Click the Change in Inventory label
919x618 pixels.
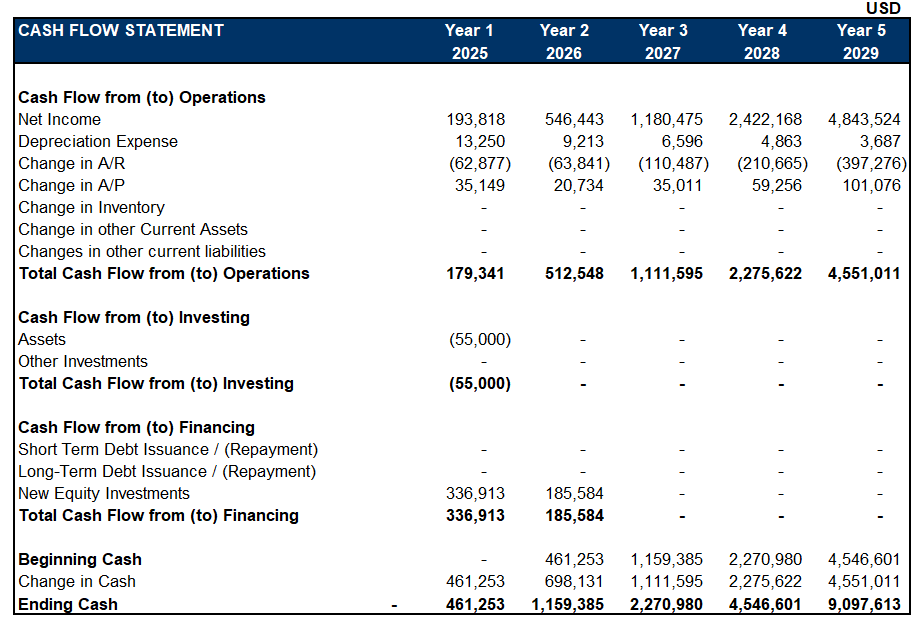91,208
